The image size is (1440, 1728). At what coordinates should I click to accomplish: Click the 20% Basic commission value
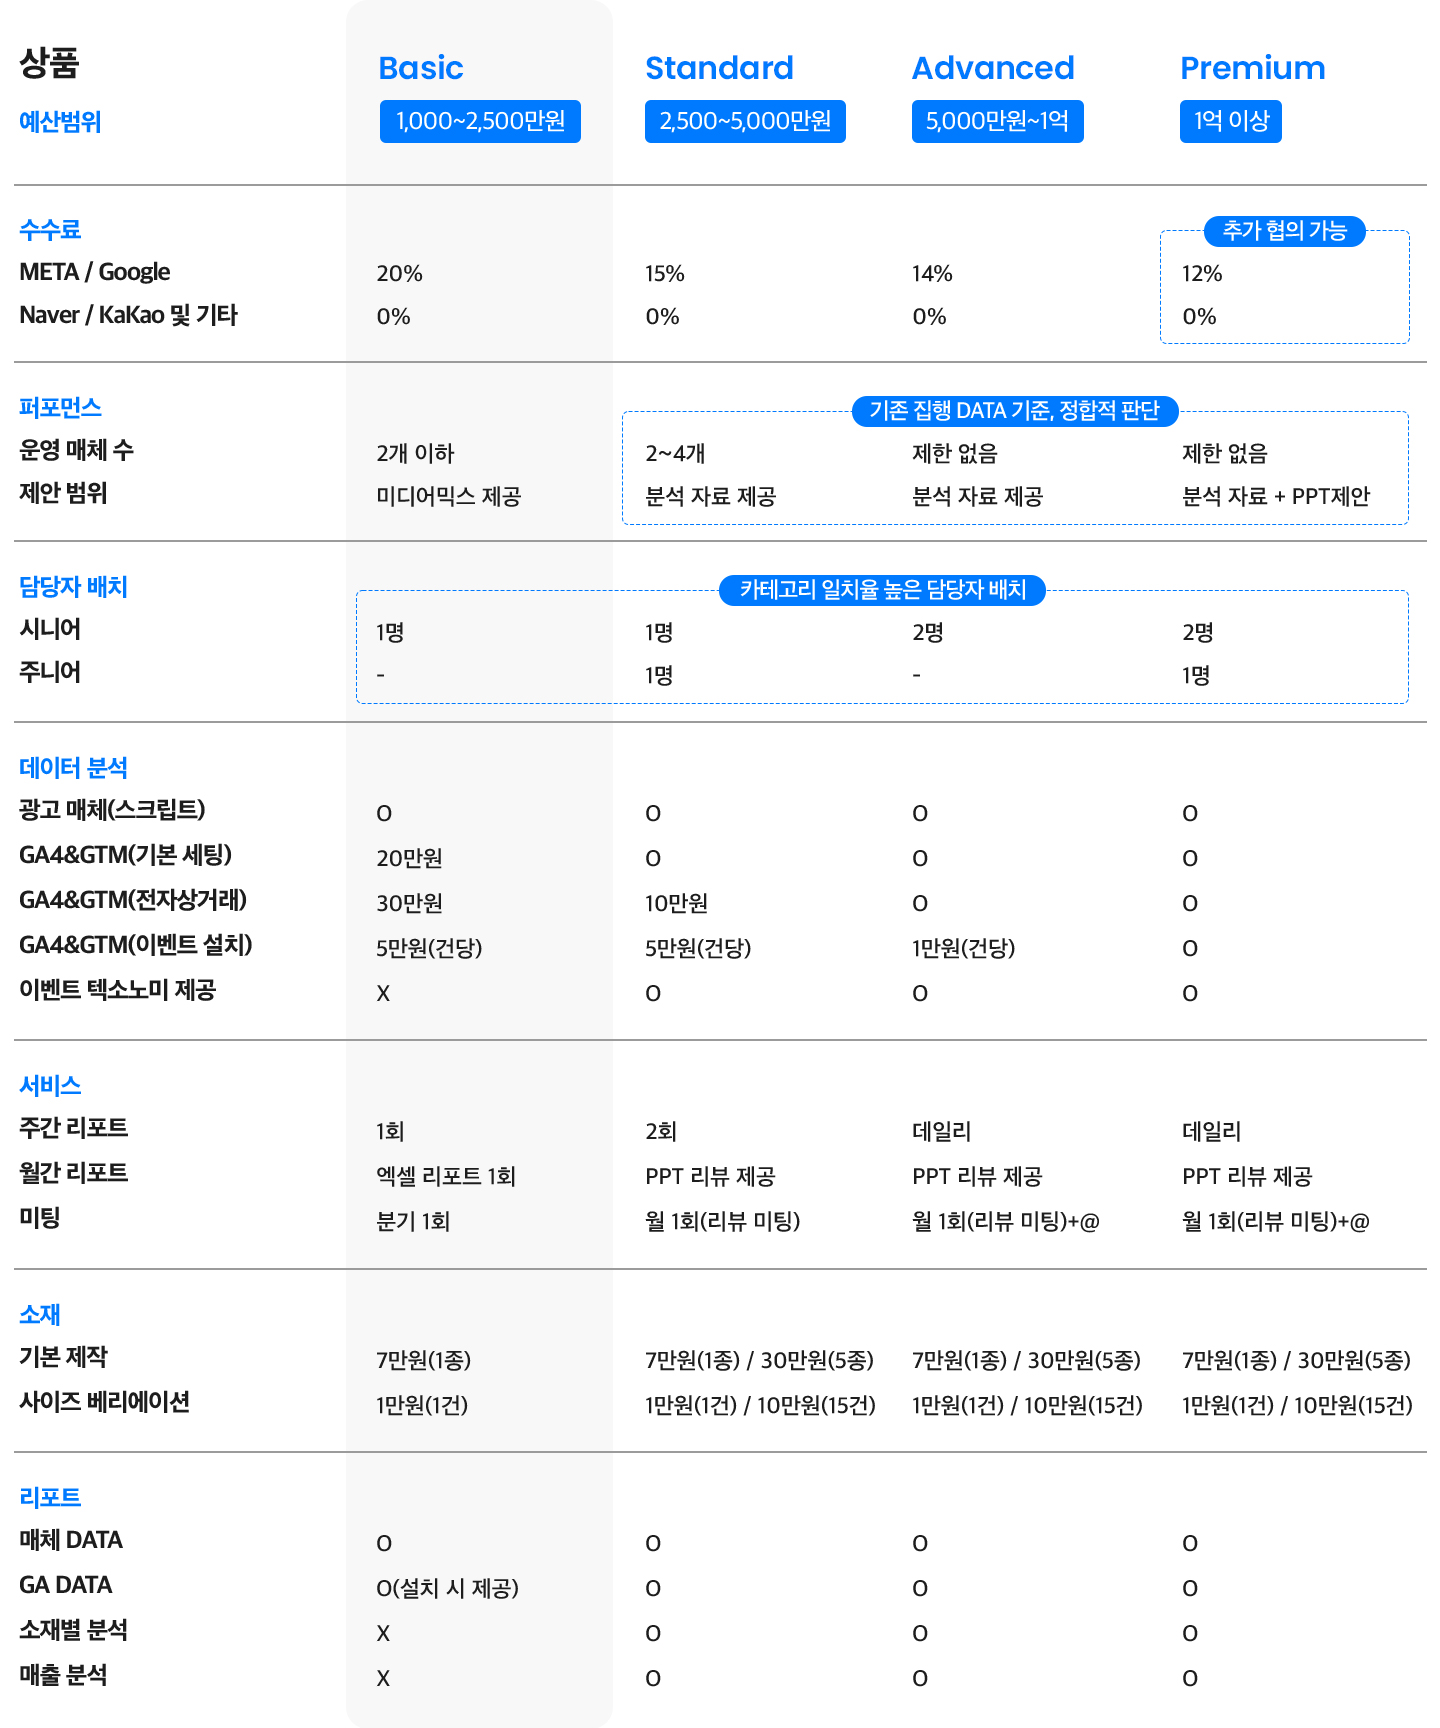399,273
